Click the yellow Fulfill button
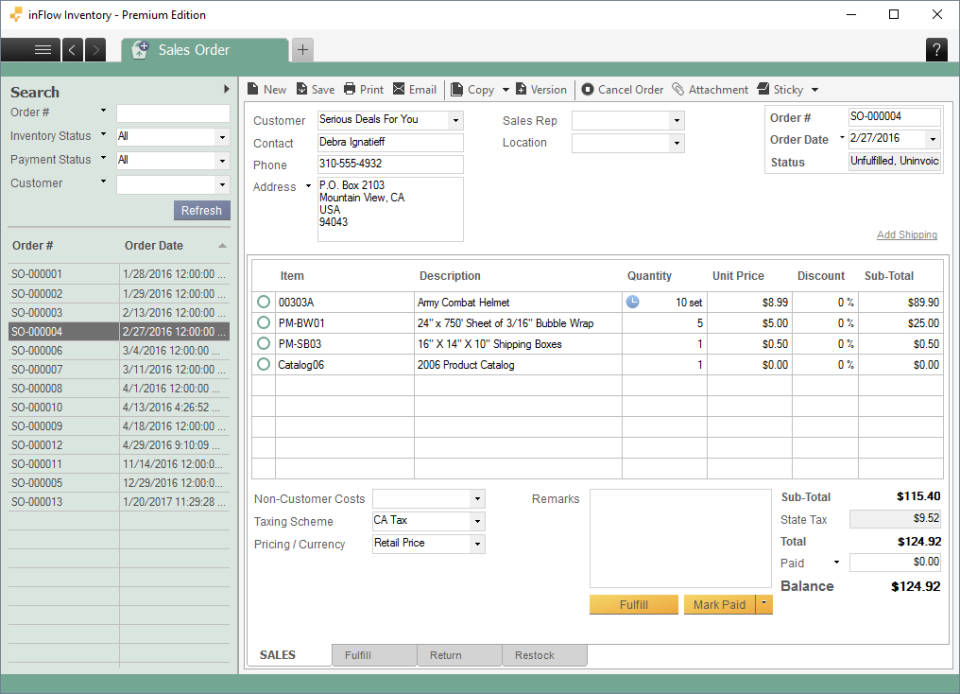The height and width of the screenshot is (694, 960). (x=633, y=604)
